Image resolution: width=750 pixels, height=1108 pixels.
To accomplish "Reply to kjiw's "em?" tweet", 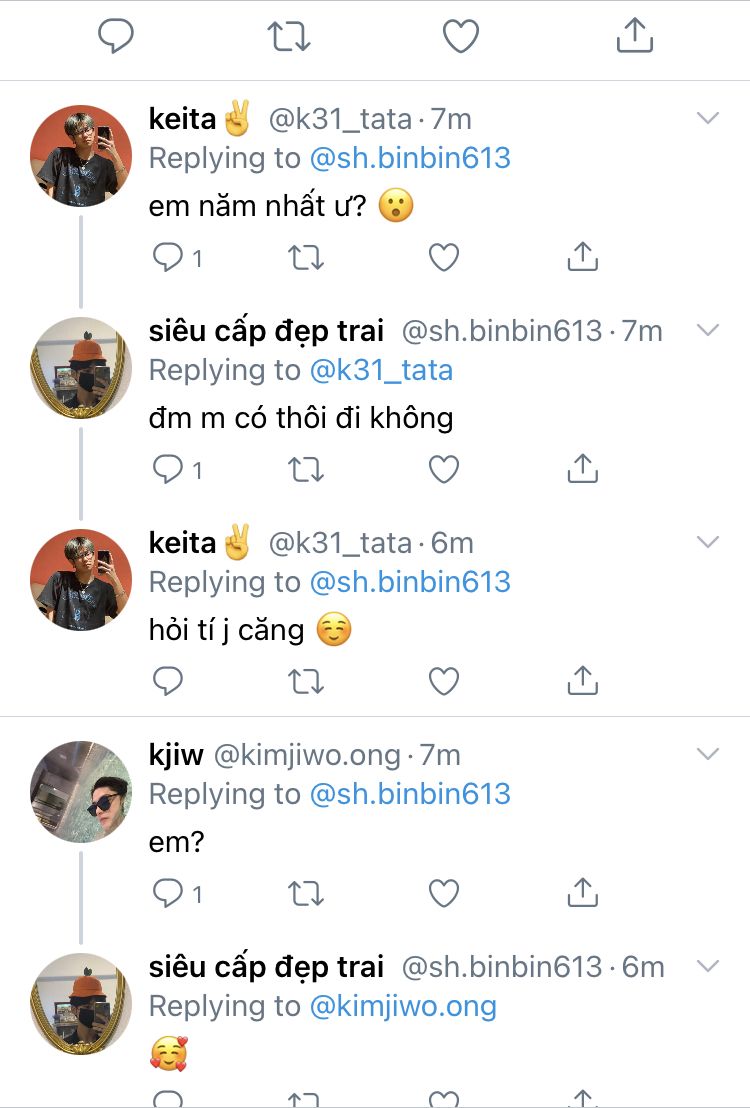I will tap(168, 892).
